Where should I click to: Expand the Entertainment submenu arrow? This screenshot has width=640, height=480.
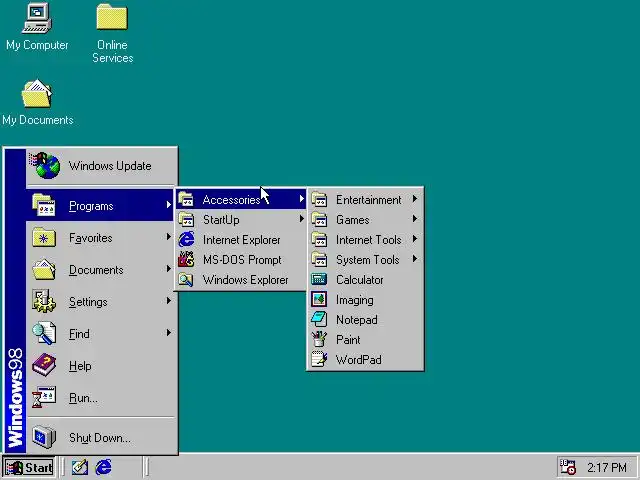point(415,199)
